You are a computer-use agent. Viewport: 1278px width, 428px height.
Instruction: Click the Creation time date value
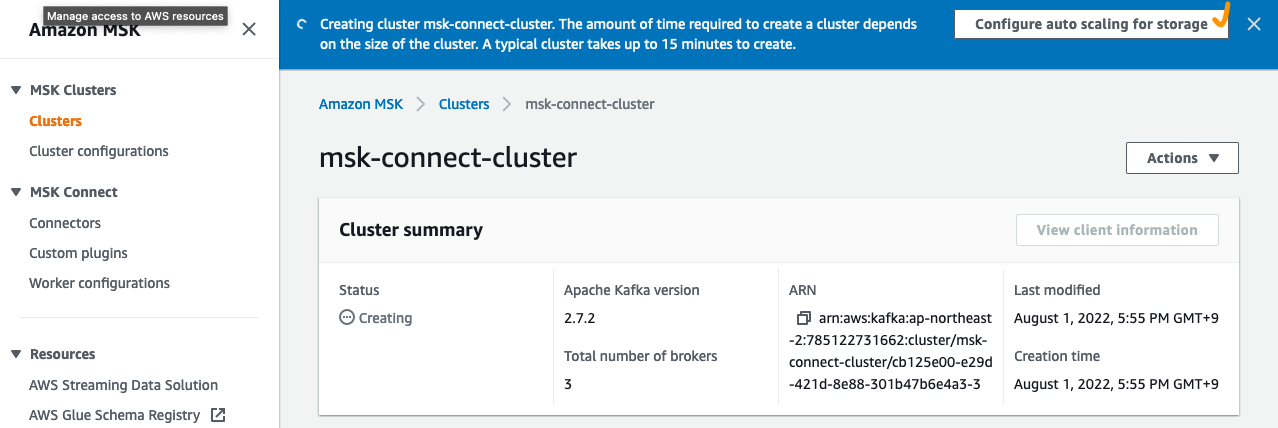(x=1116, y=384)
